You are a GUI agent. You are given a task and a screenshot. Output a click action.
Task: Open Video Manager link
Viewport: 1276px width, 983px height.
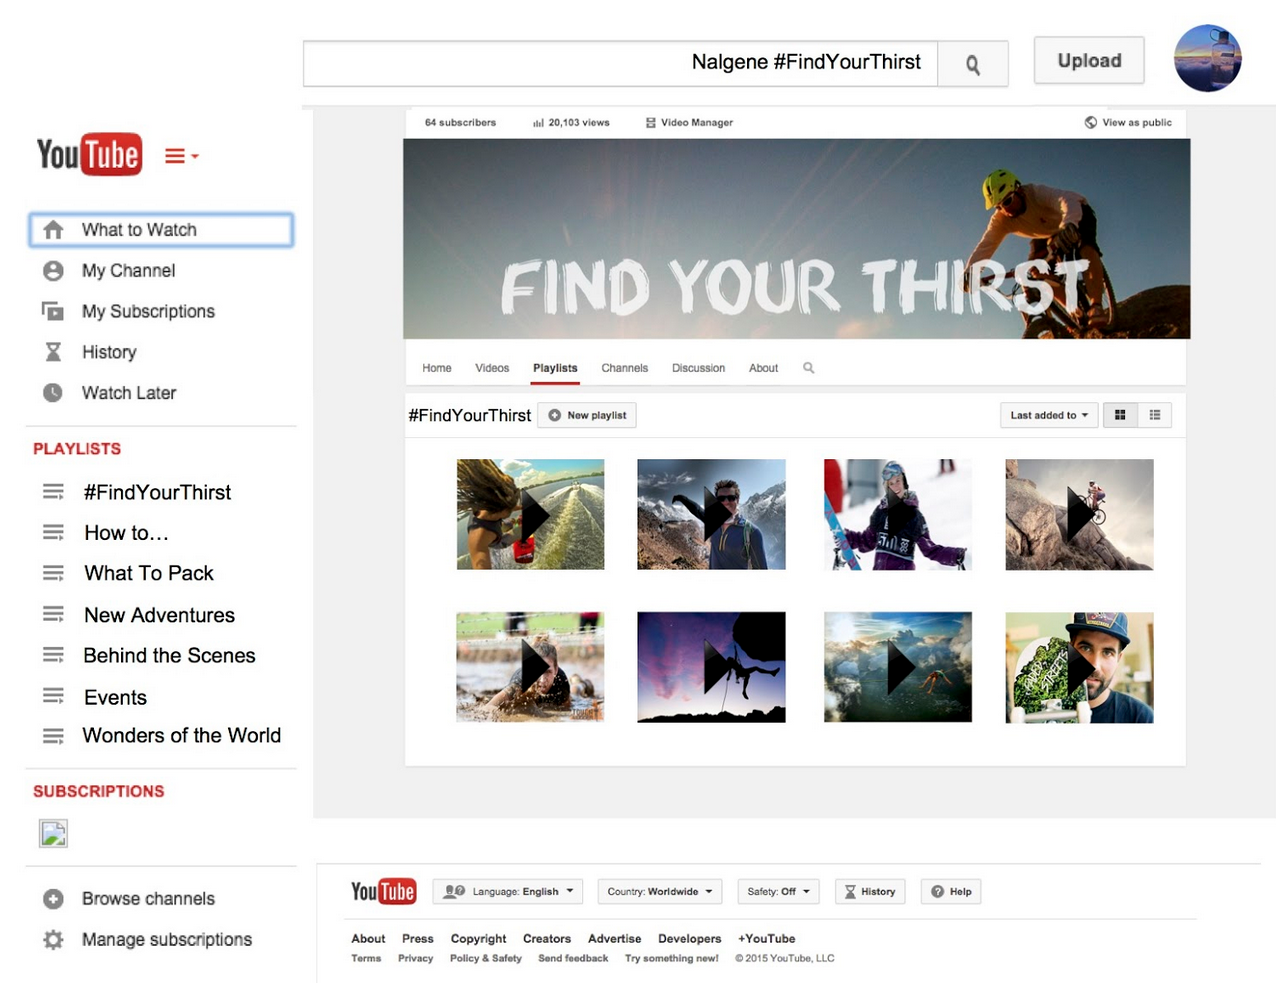click(x=689, y=123)
